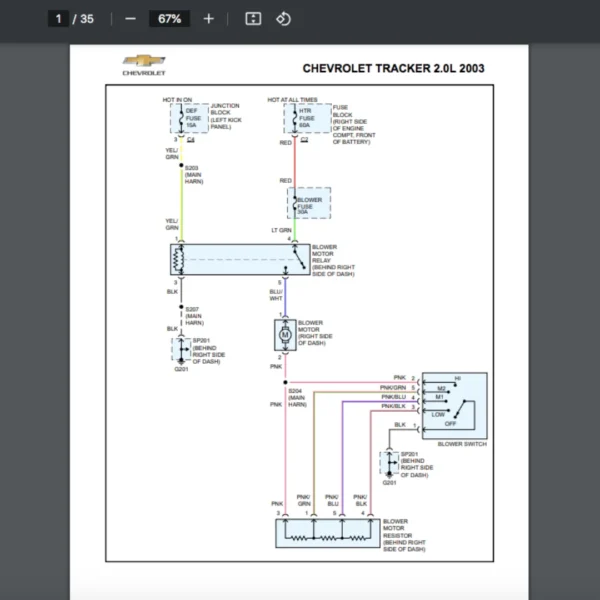This screenshot has width=600, height=600.
Task: Click the G201 ground below S207 splice
Action: [180, 370]
